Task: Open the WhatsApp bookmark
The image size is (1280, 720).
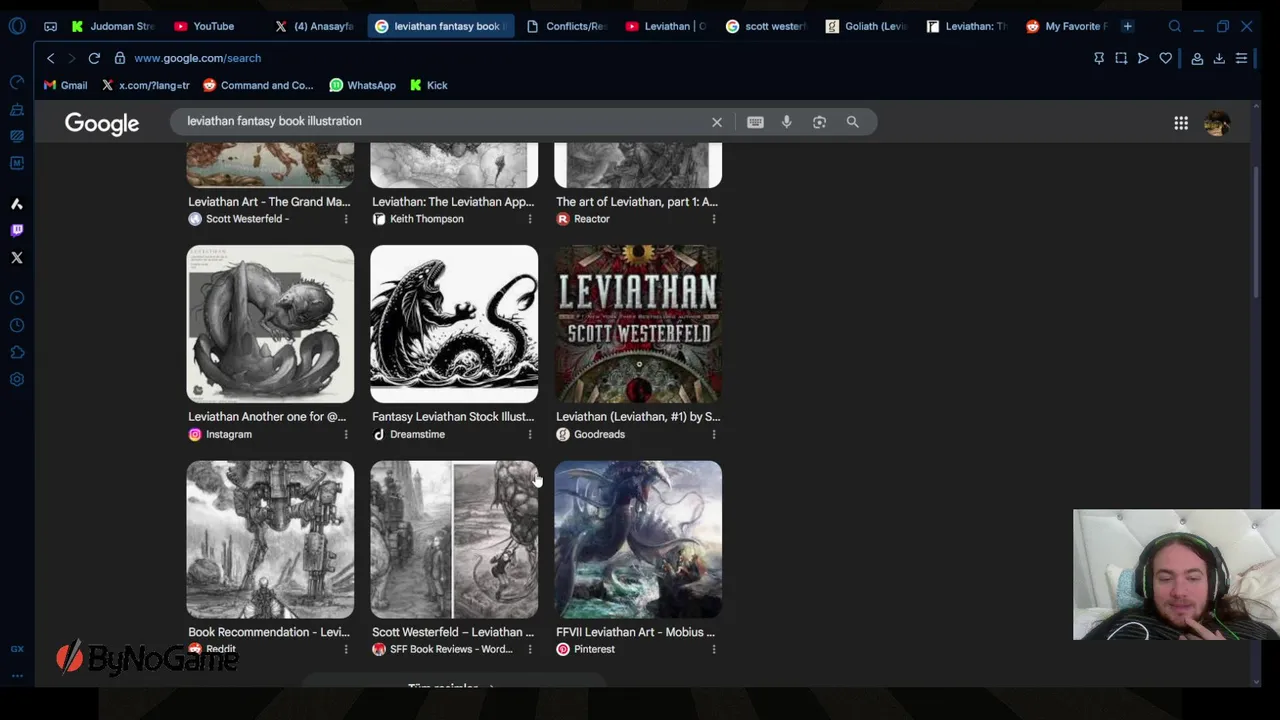Action: [362, 85]
